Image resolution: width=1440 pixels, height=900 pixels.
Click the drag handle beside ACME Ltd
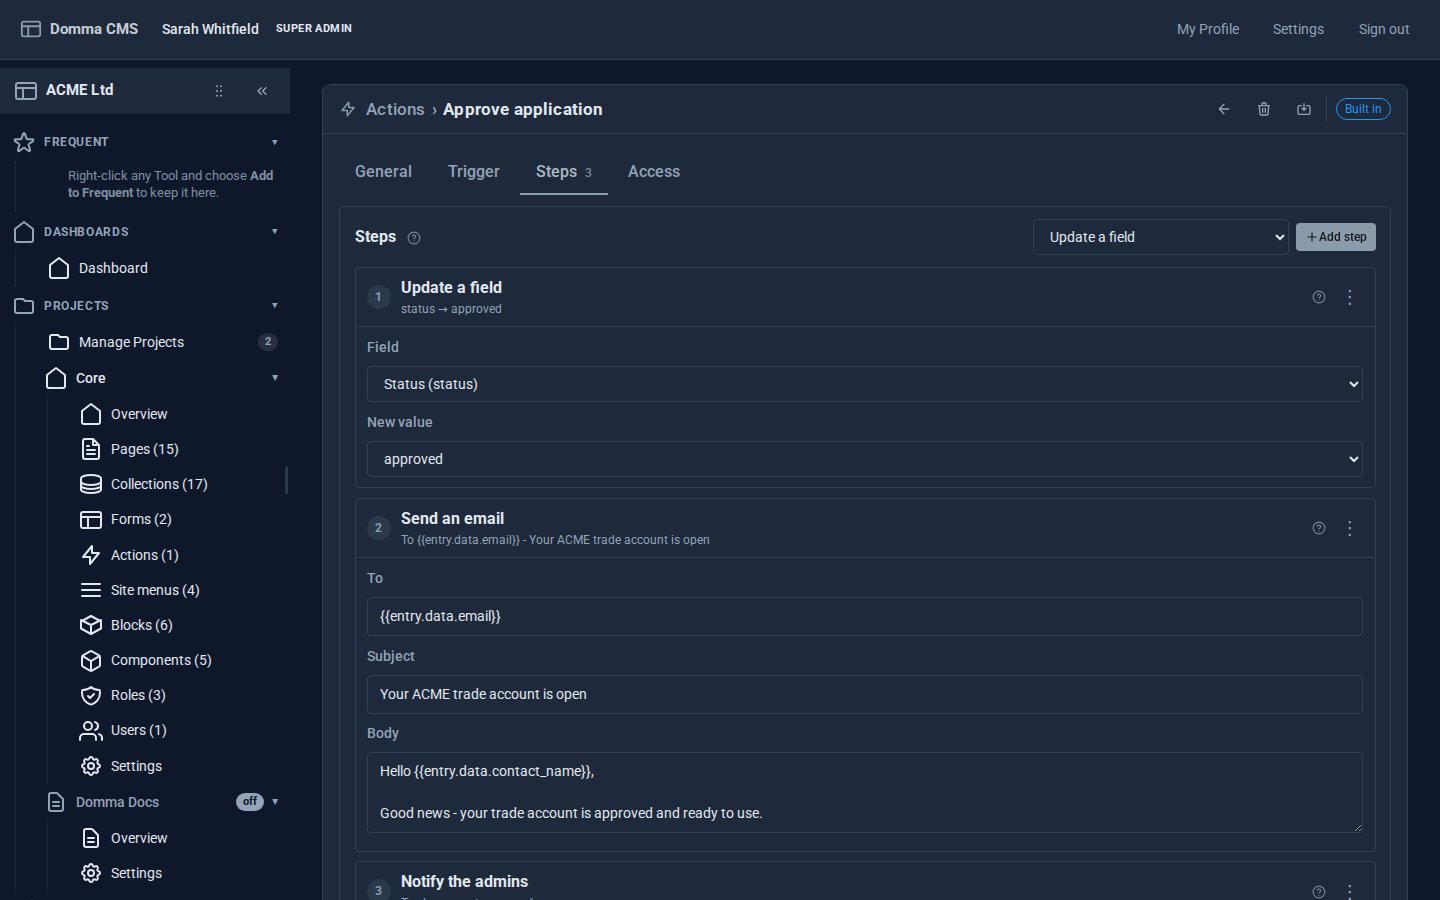219,91
